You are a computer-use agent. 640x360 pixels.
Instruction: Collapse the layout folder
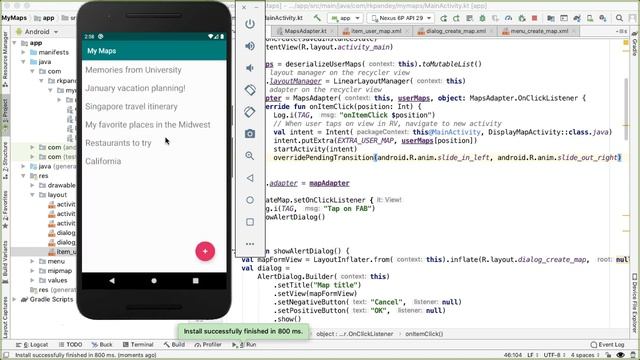tap(33, 195)
